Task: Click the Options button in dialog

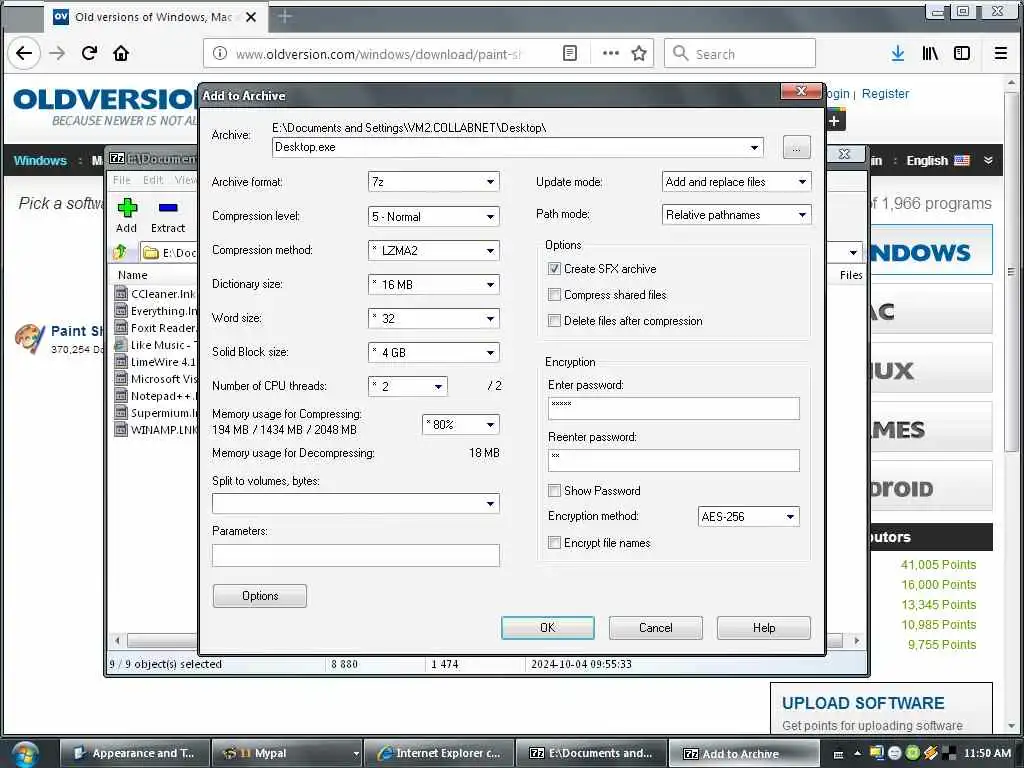Action: [260, 596]
